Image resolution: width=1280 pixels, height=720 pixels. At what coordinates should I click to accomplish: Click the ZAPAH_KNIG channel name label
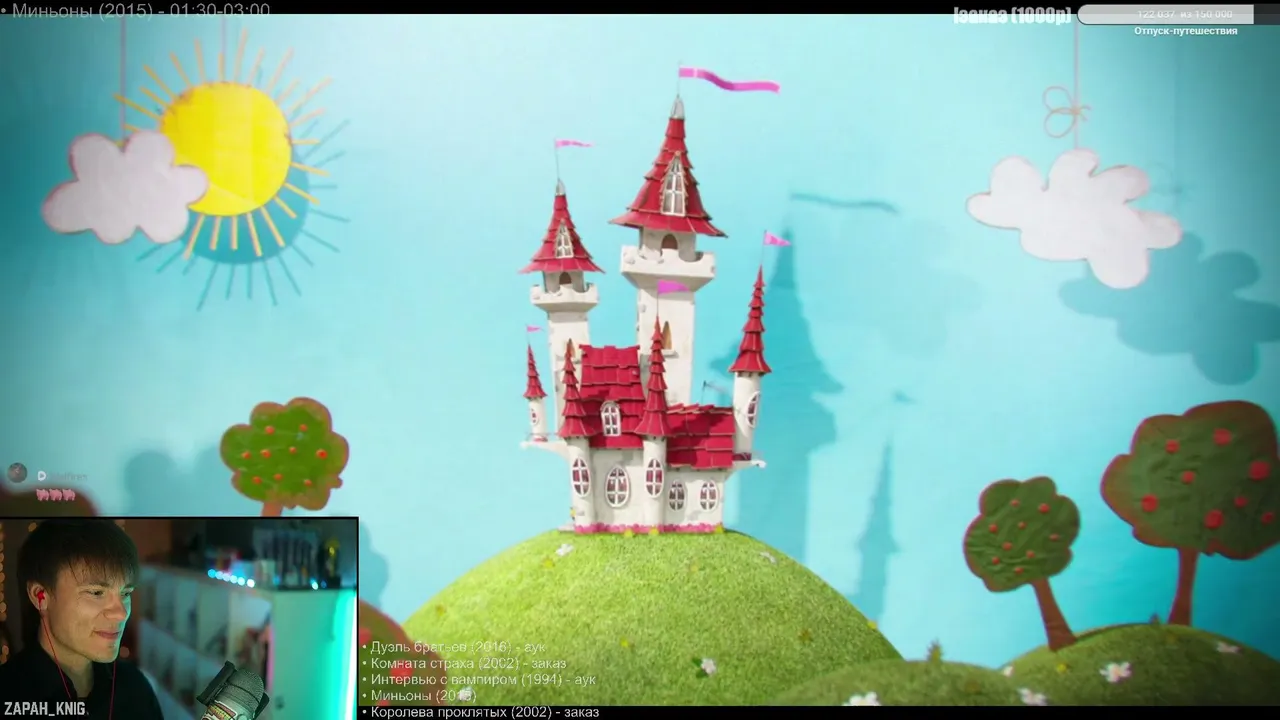44,709
